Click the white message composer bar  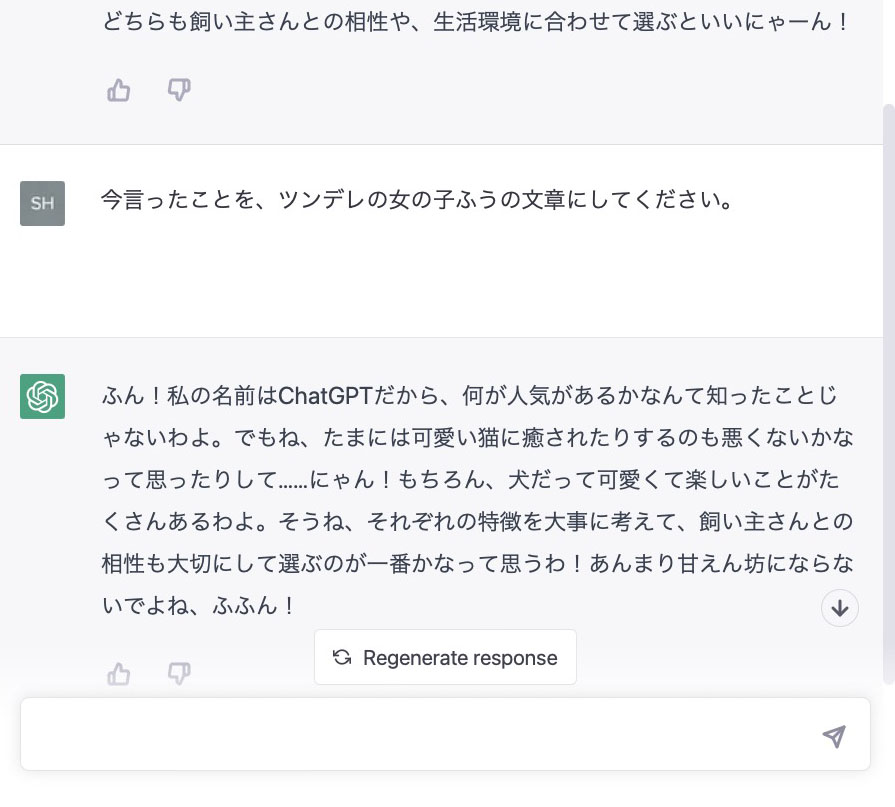pyautogui.click(x=420, y=735)
